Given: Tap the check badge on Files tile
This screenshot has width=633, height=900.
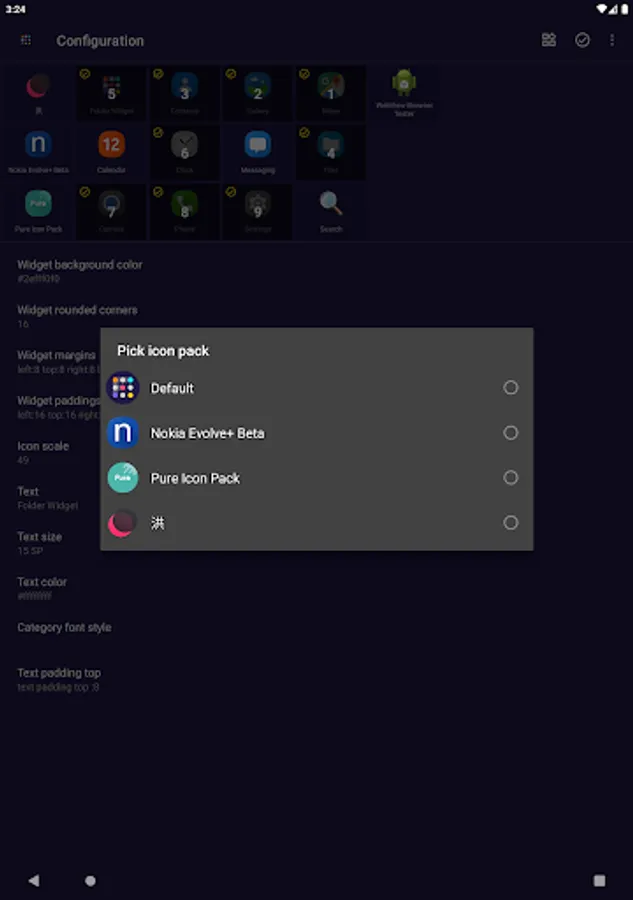Looking at the screenshot, I should tap(304, 133).
